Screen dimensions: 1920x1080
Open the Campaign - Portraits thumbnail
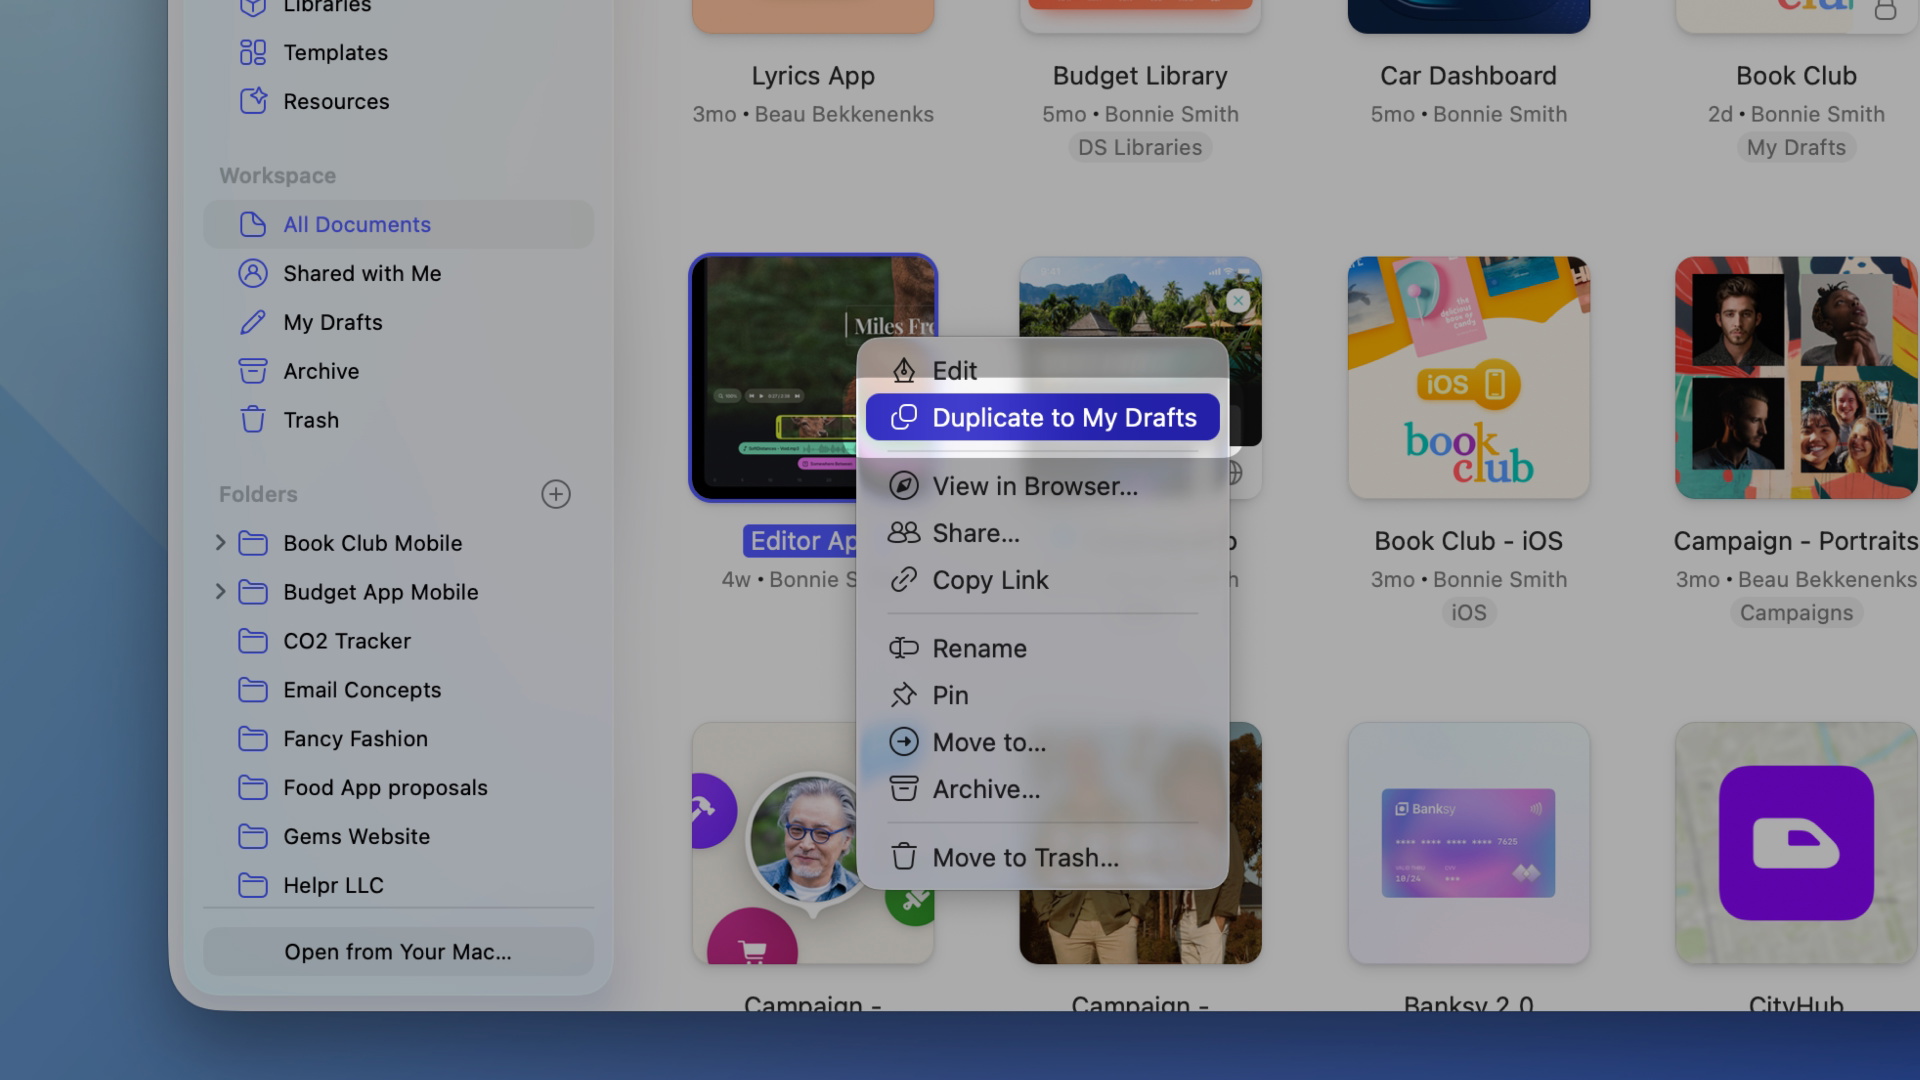pos(1796,378)
